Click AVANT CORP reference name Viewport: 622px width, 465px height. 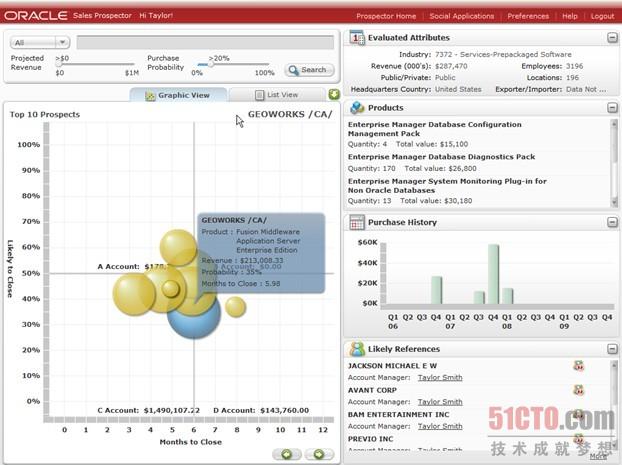tap(372, 390)
